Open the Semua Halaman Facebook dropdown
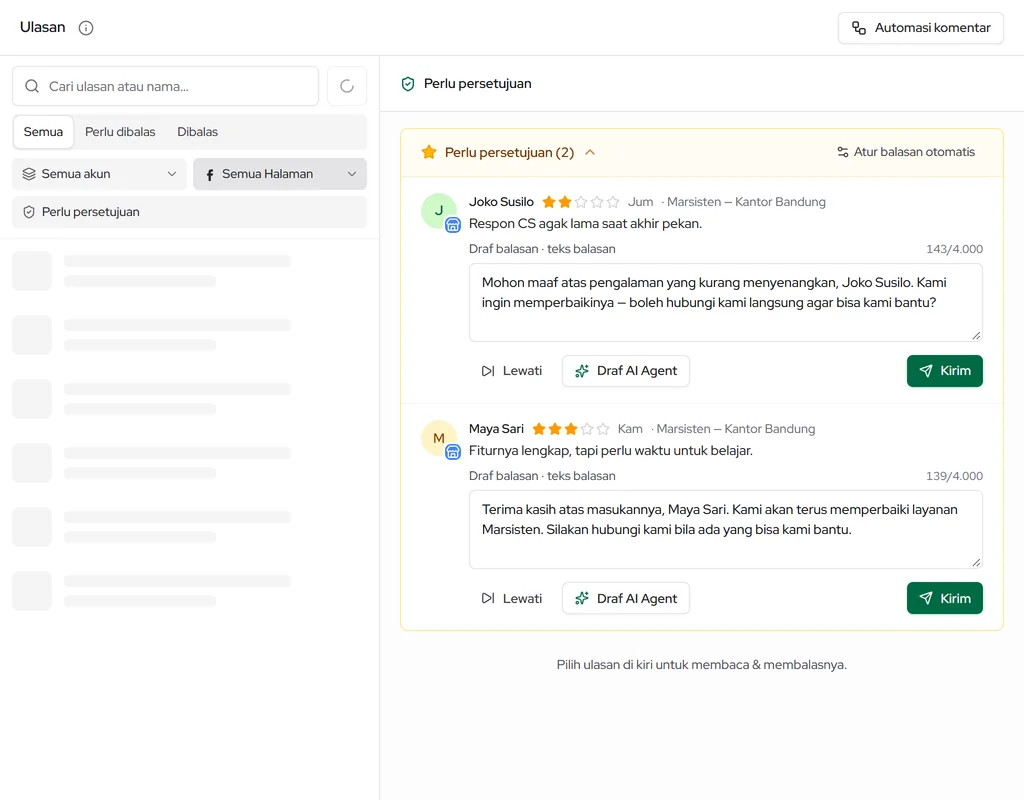 pyautogui.click(x=280, y=174)
